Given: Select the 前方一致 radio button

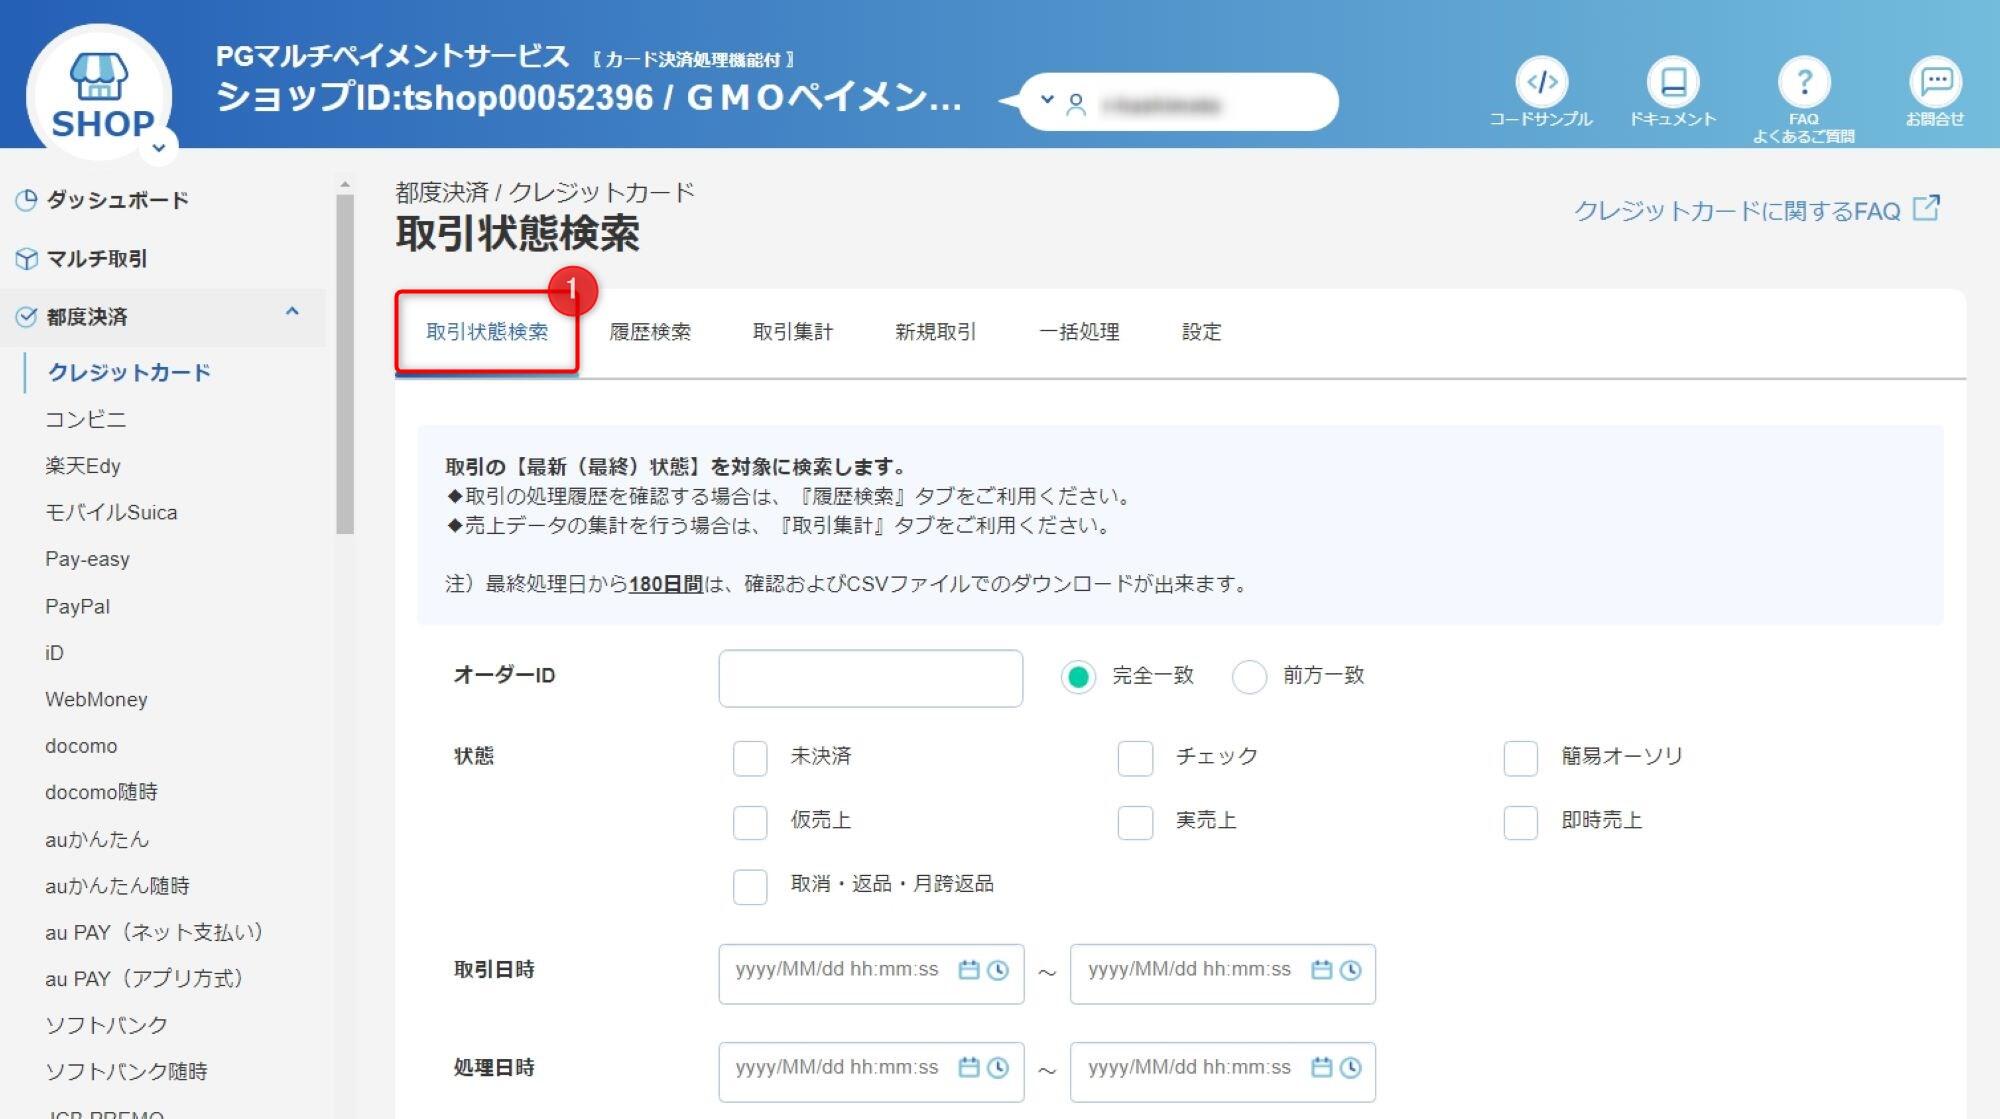Looking at the screenshot, I should coord(1249,677).
